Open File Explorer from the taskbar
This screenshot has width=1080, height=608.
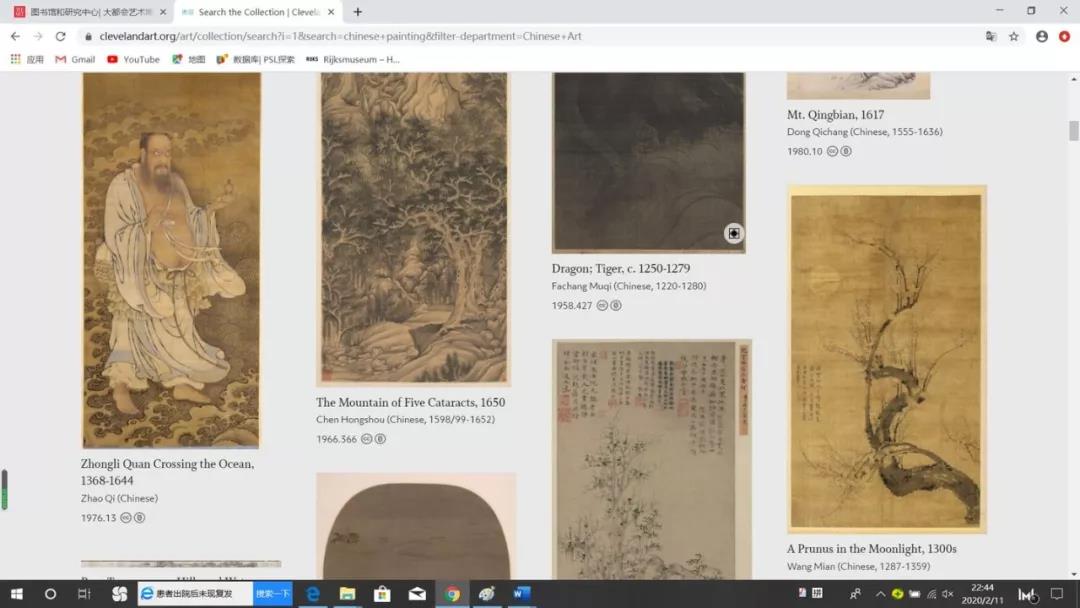click(x=347, y=594)
